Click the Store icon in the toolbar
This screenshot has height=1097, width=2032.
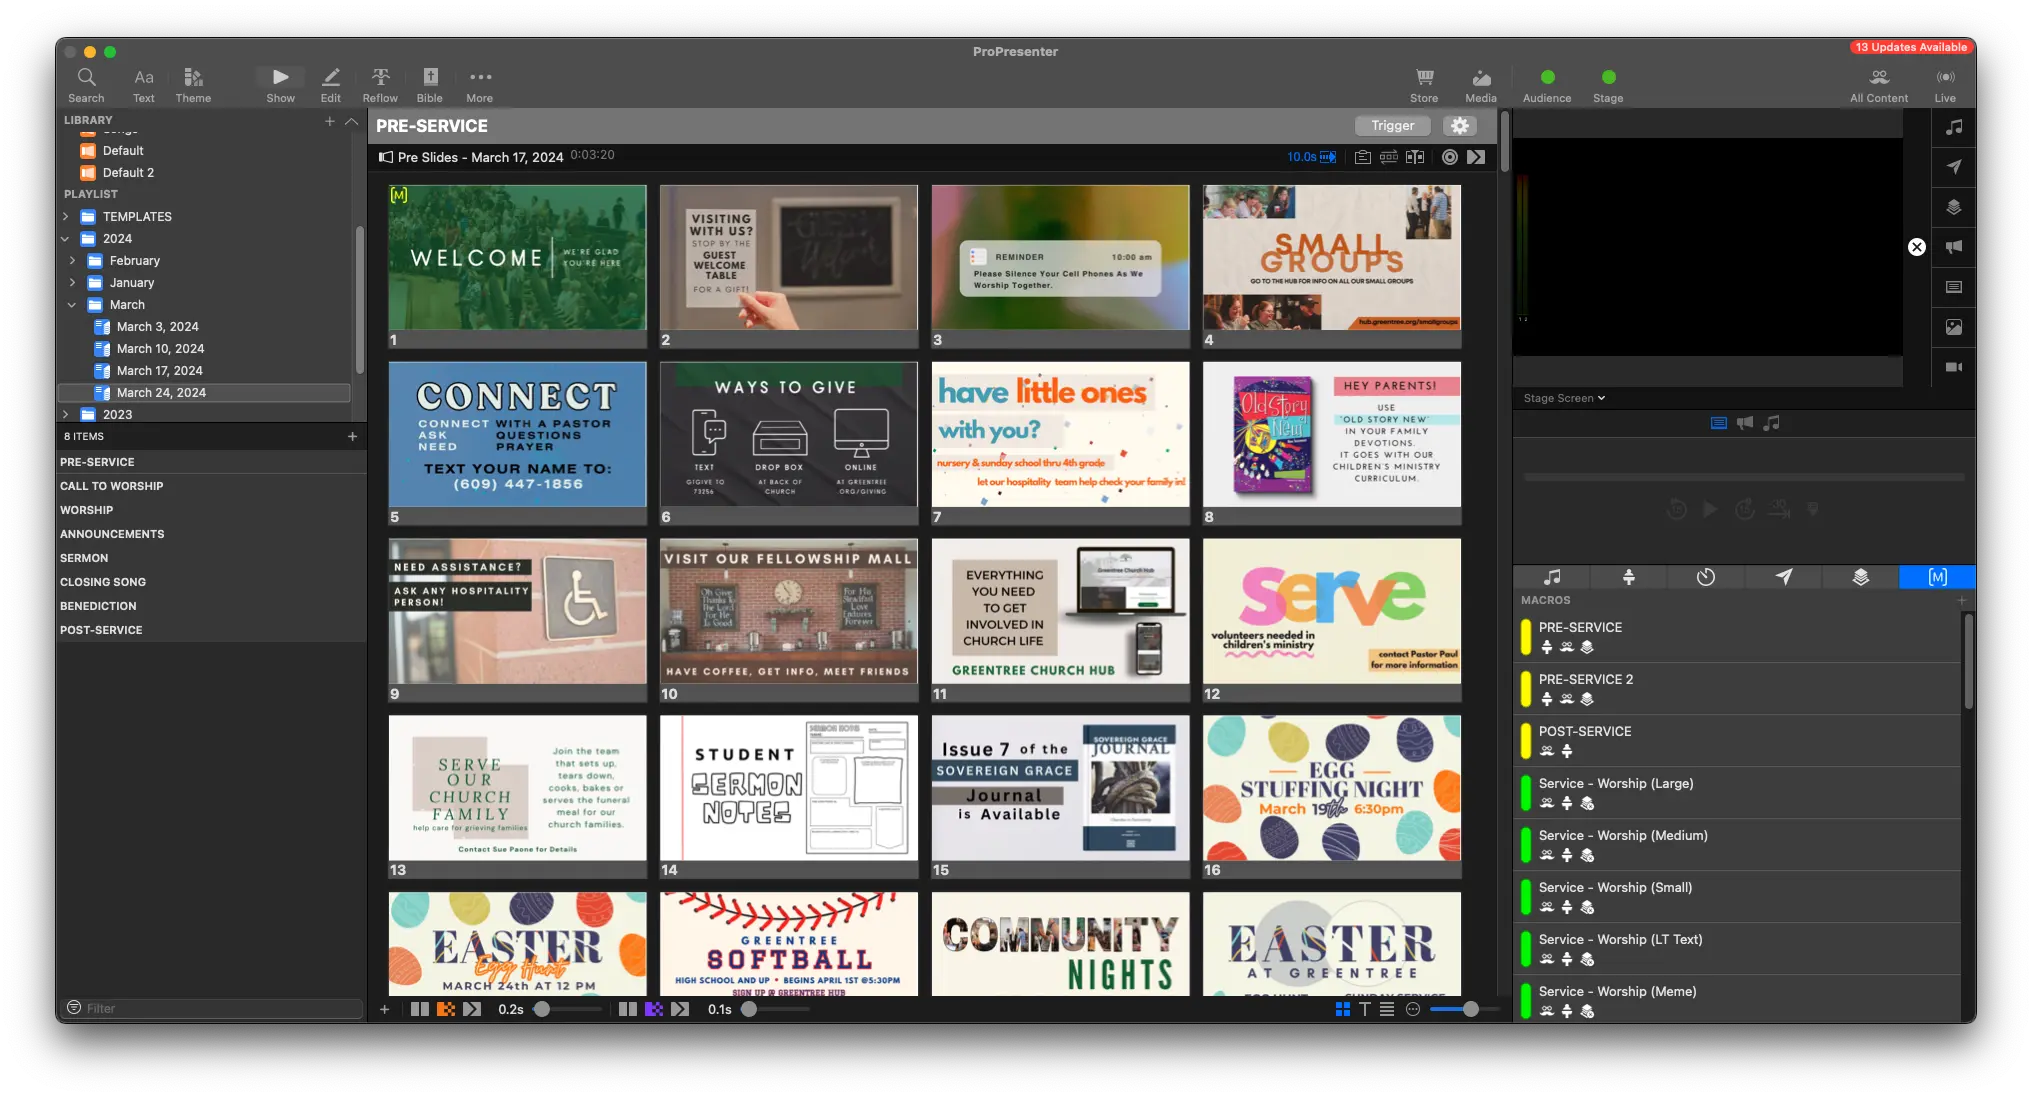coord(1424,83)
